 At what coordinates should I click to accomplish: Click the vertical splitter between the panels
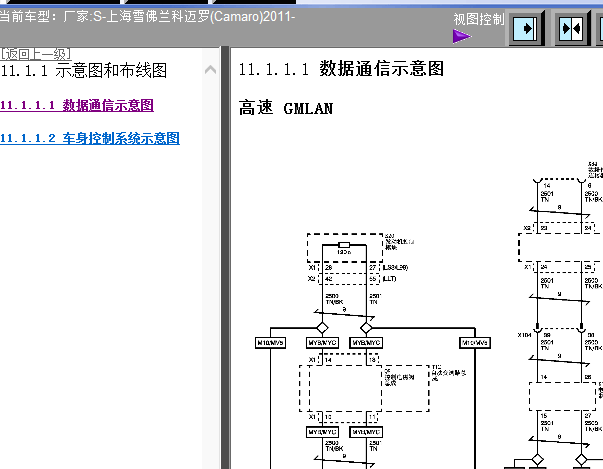[x=225, y=258]
